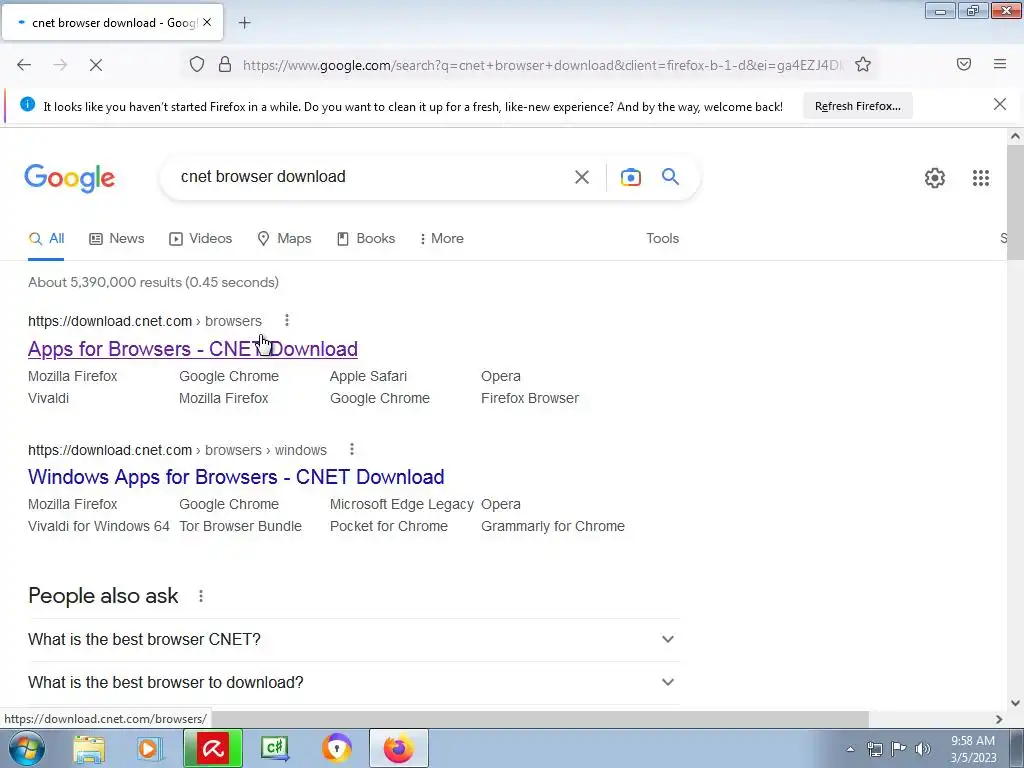The image size is (1024, 768).
Task: Expand What is the best browser to download
Action: pyautogui.click(x=353, y=682)
